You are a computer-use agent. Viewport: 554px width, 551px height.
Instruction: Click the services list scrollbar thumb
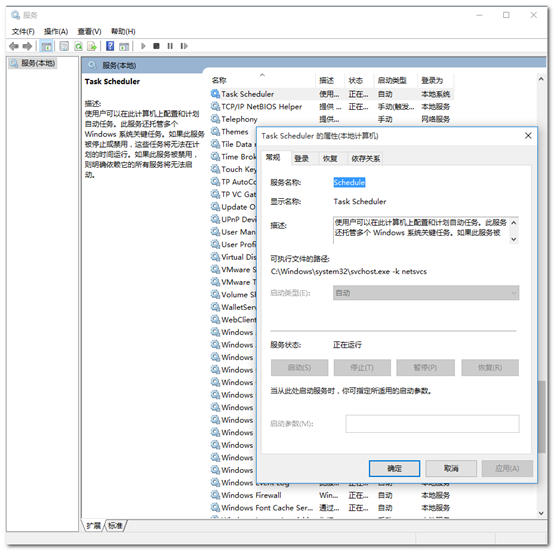541,416
